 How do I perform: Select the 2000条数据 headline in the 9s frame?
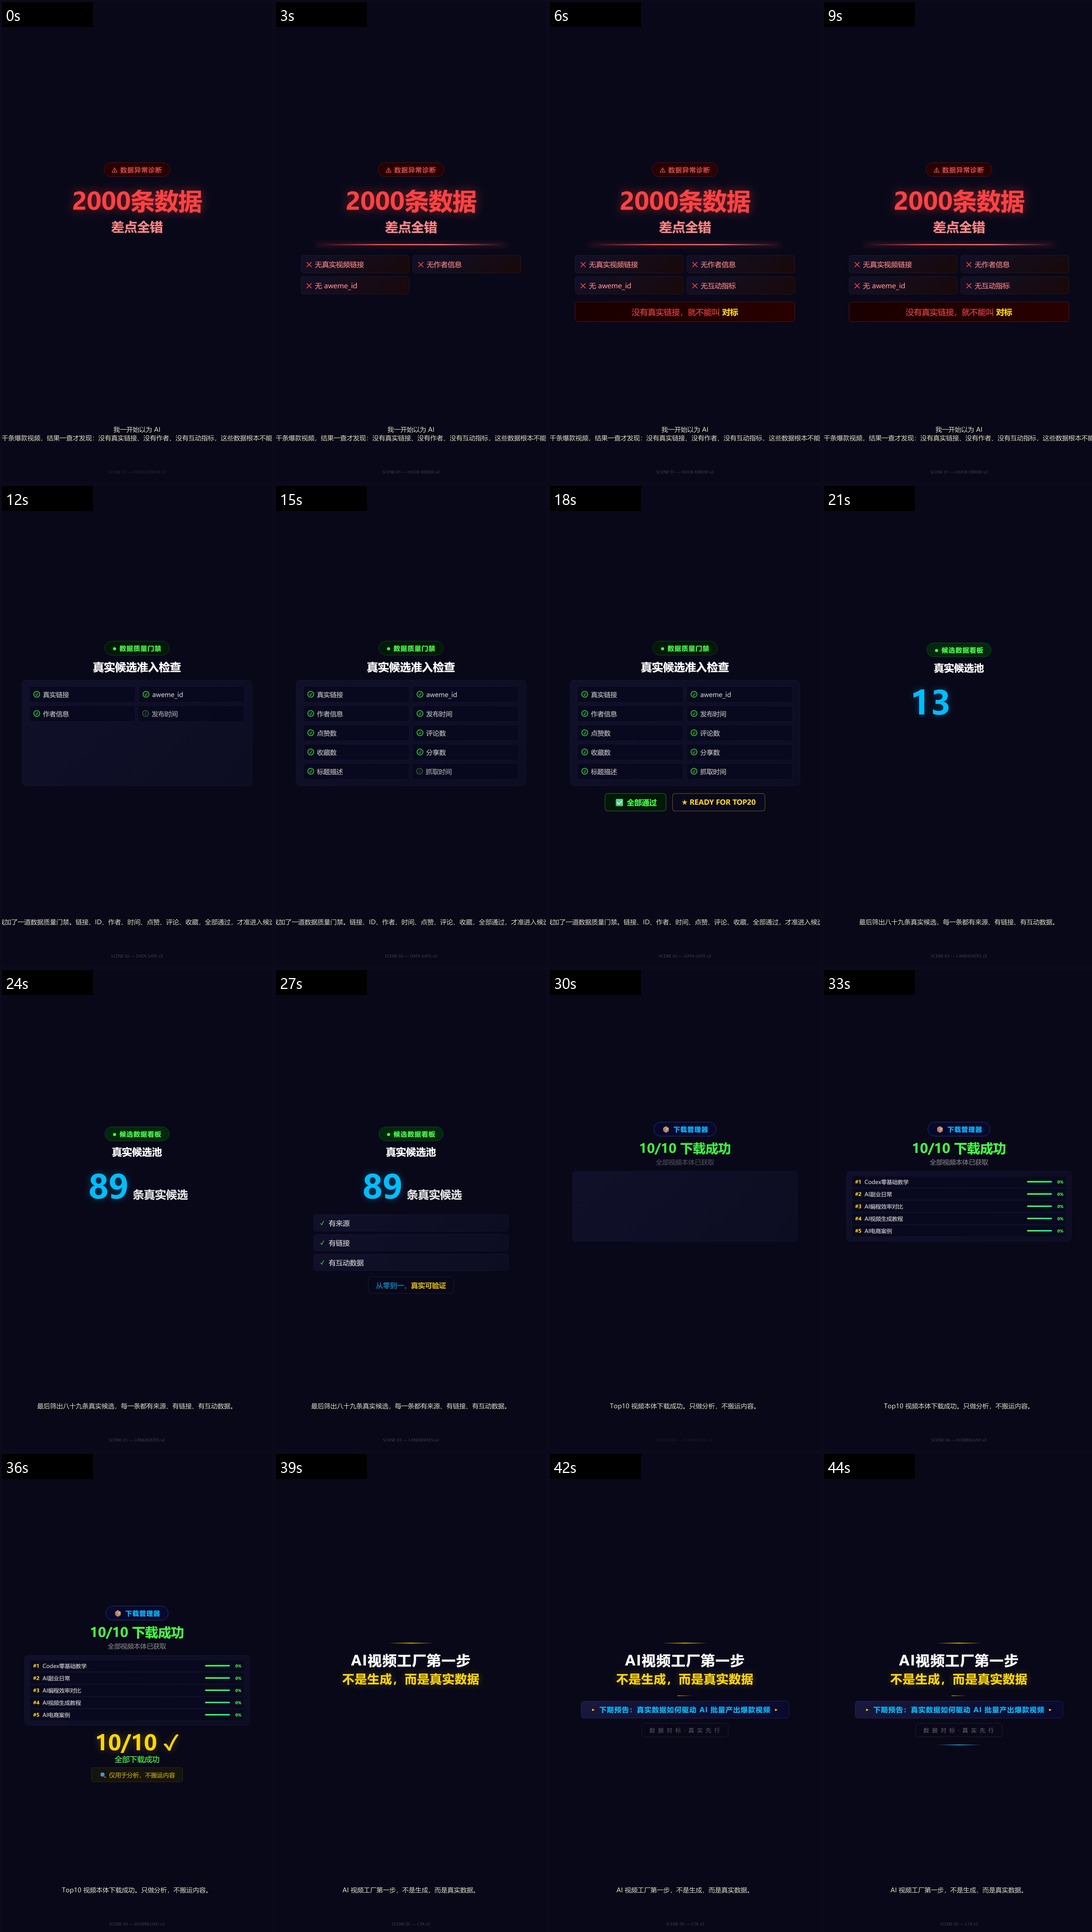(x=959, y=201)
